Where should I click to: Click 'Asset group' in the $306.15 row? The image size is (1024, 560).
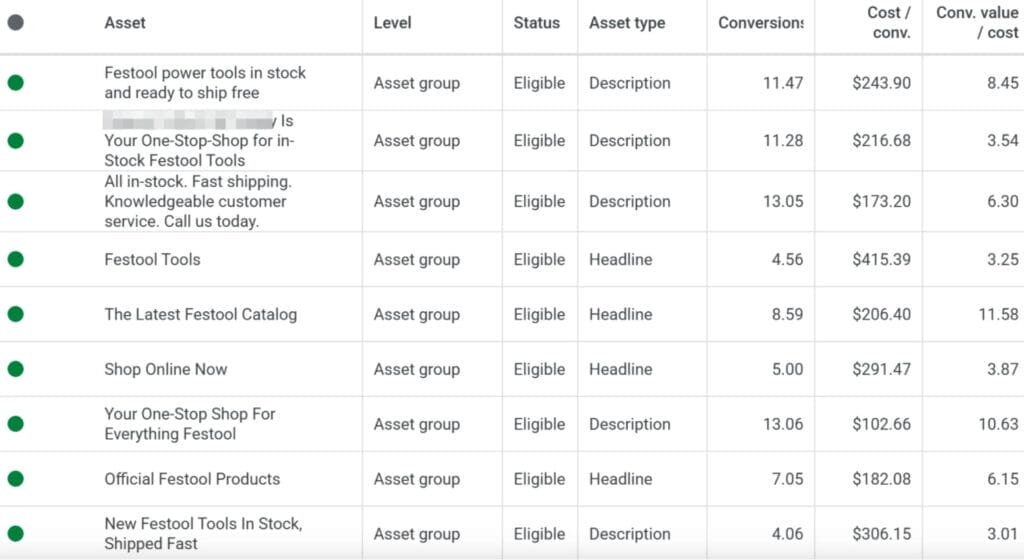pyautogui.click(x=417, y=533)
